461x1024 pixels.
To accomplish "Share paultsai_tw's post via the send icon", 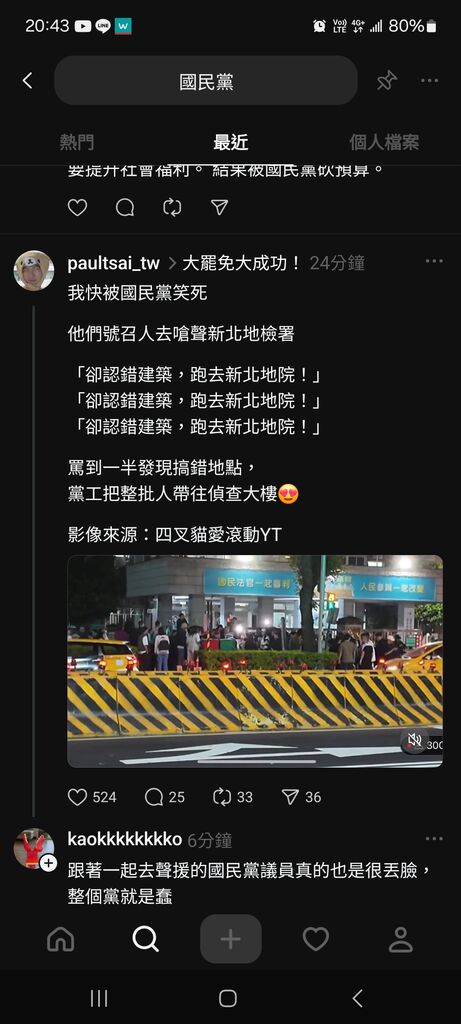I will [290, 797].
